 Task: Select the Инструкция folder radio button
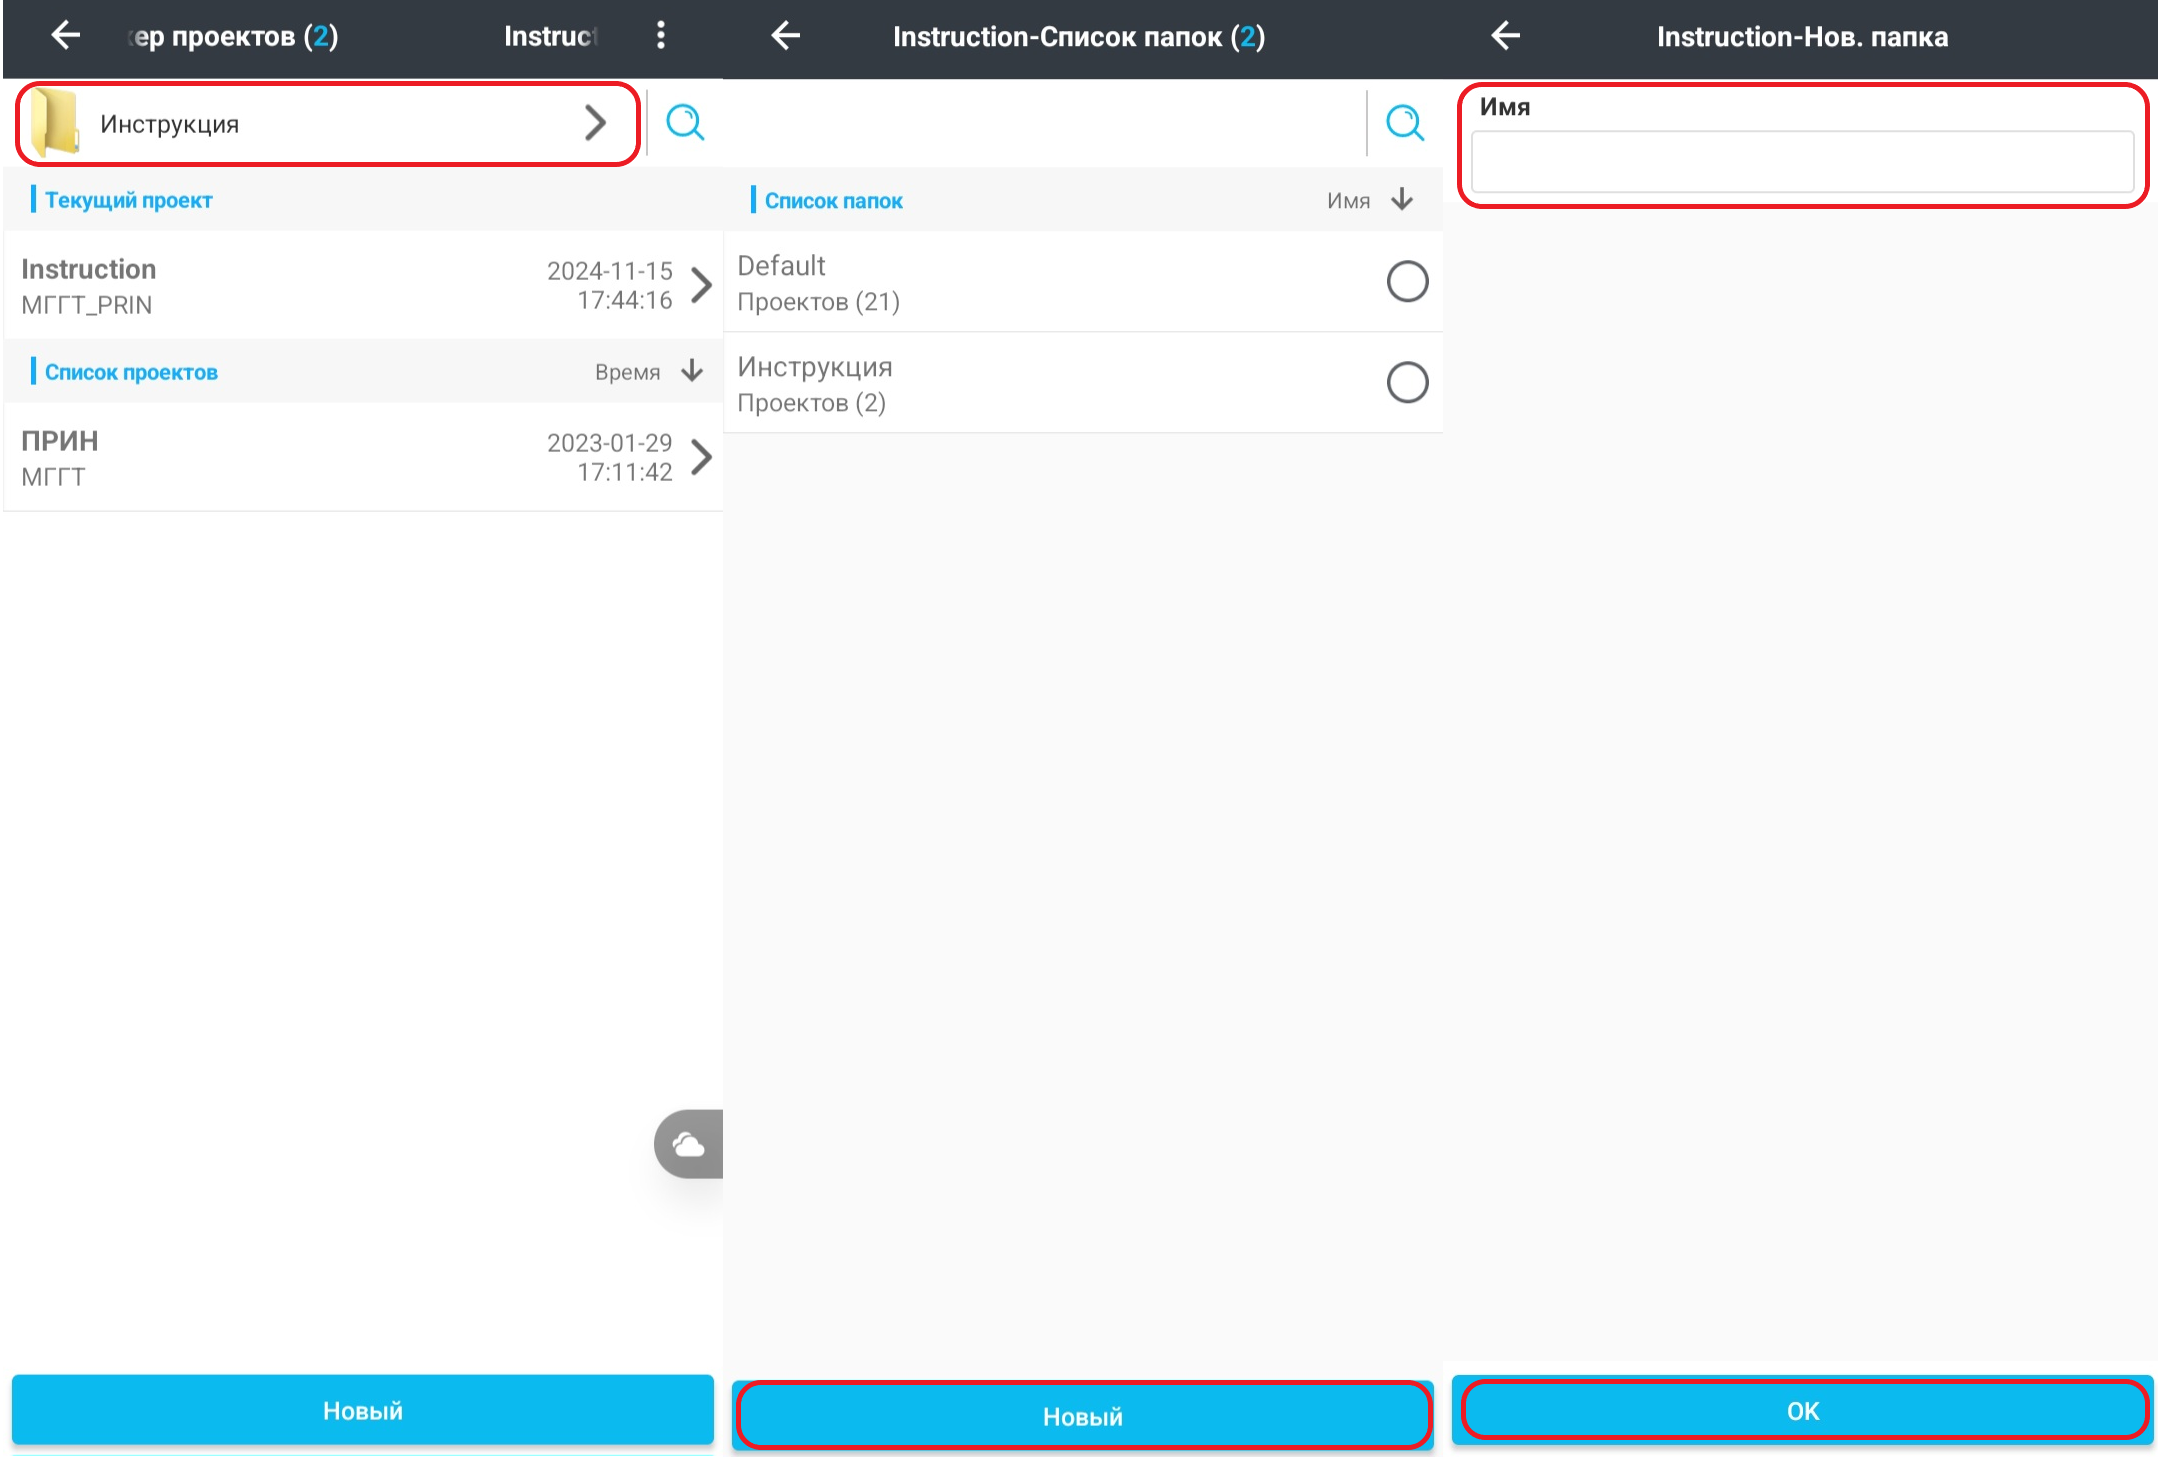[1406, 382]
